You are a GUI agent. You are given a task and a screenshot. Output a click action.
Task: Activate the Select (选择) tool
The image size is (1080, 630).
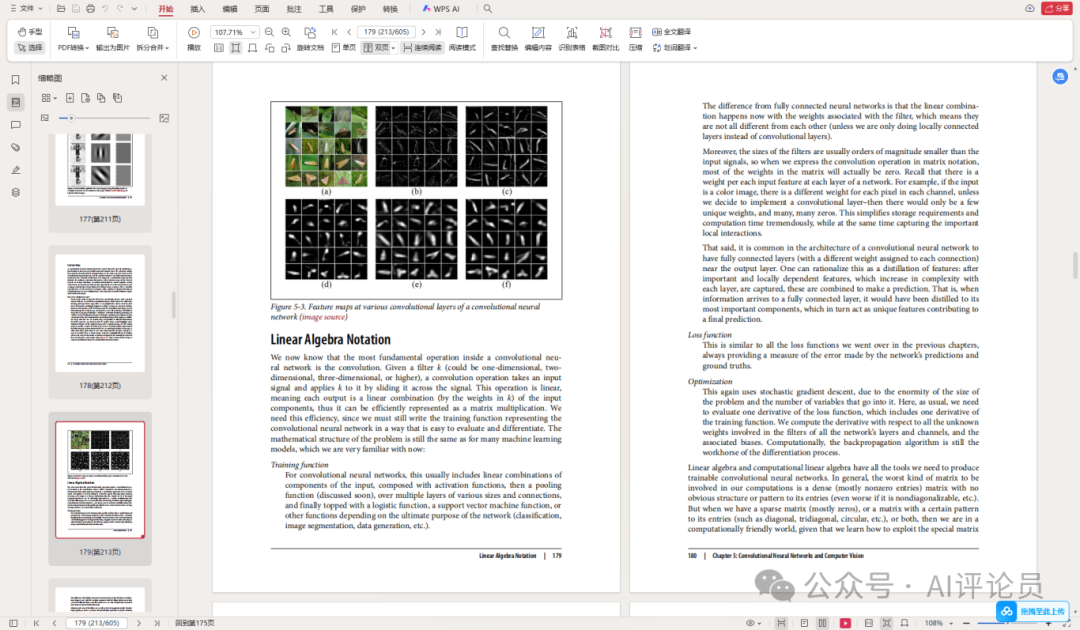30,48
